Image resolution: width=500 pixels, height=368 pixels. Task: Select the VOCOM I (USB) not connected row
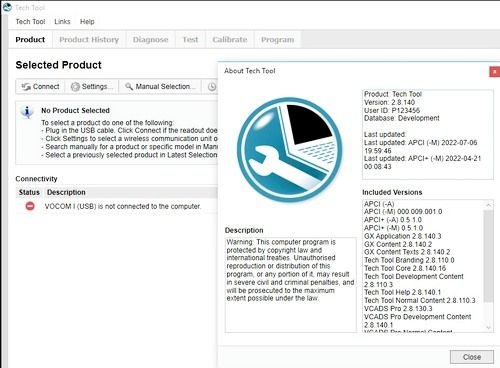point(117,206)
